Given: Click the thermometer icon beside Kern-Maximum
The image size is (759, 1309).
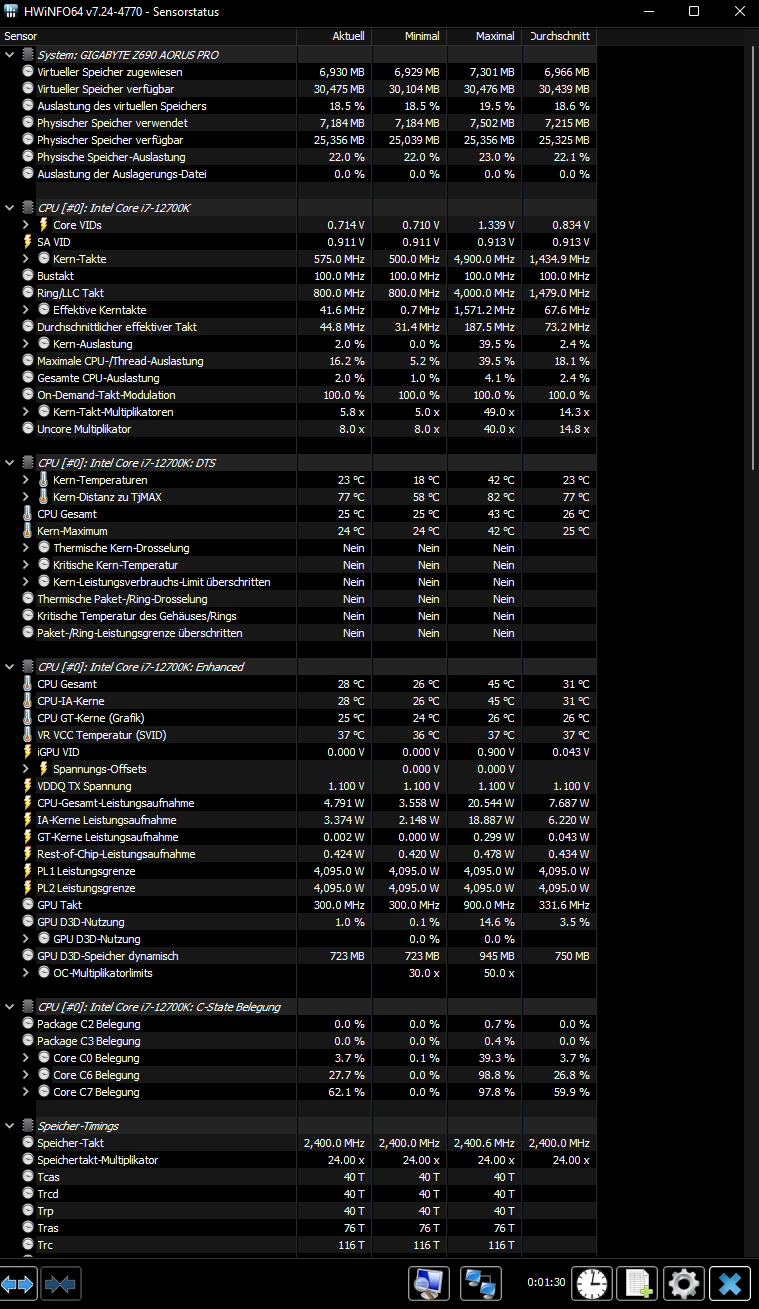Looking at the screenshot, I should pos(28,531).
